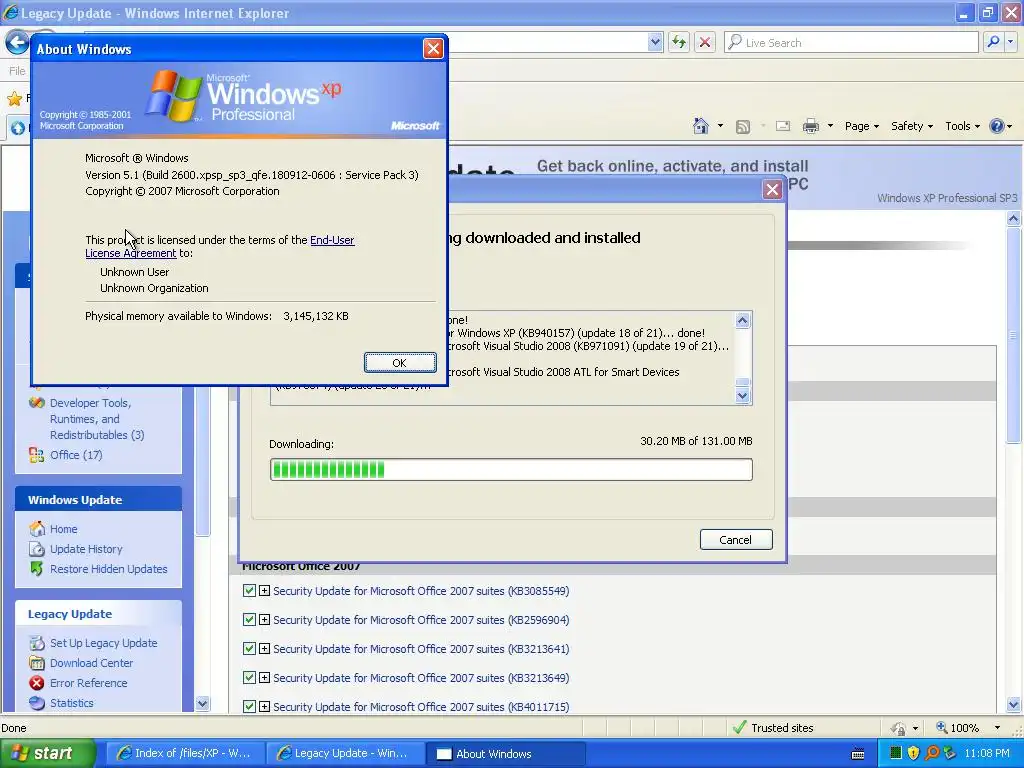Click the RSS feeds icon
The height and width of the screenshot is (768, 1024).
coord(743,127)
